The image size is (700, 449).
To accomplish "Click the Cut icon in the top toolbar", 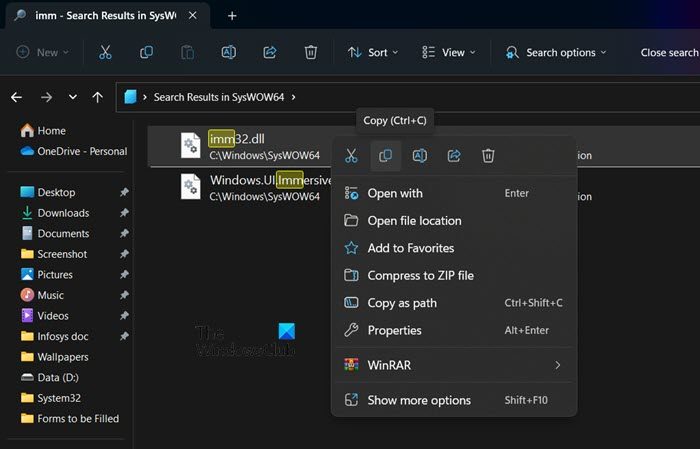I will [105, 52].
